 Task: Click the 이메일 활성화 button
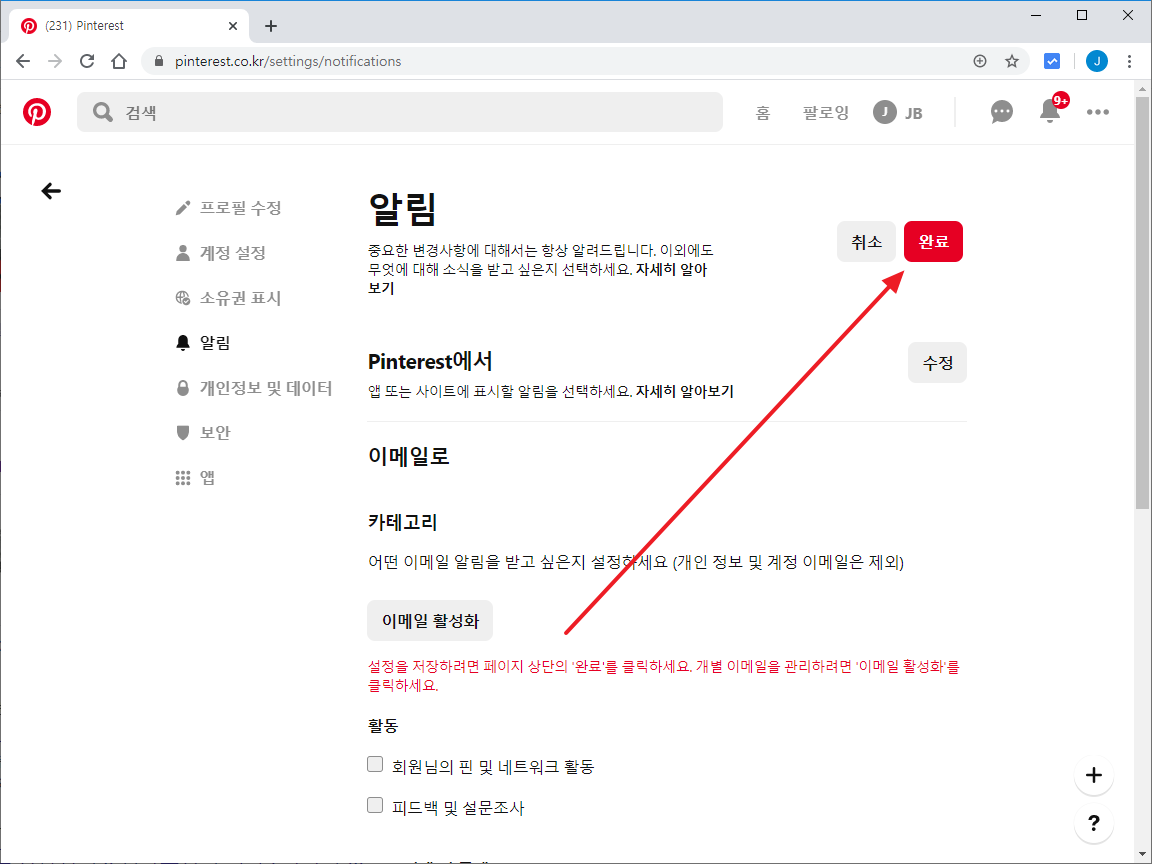coord(430,621)
